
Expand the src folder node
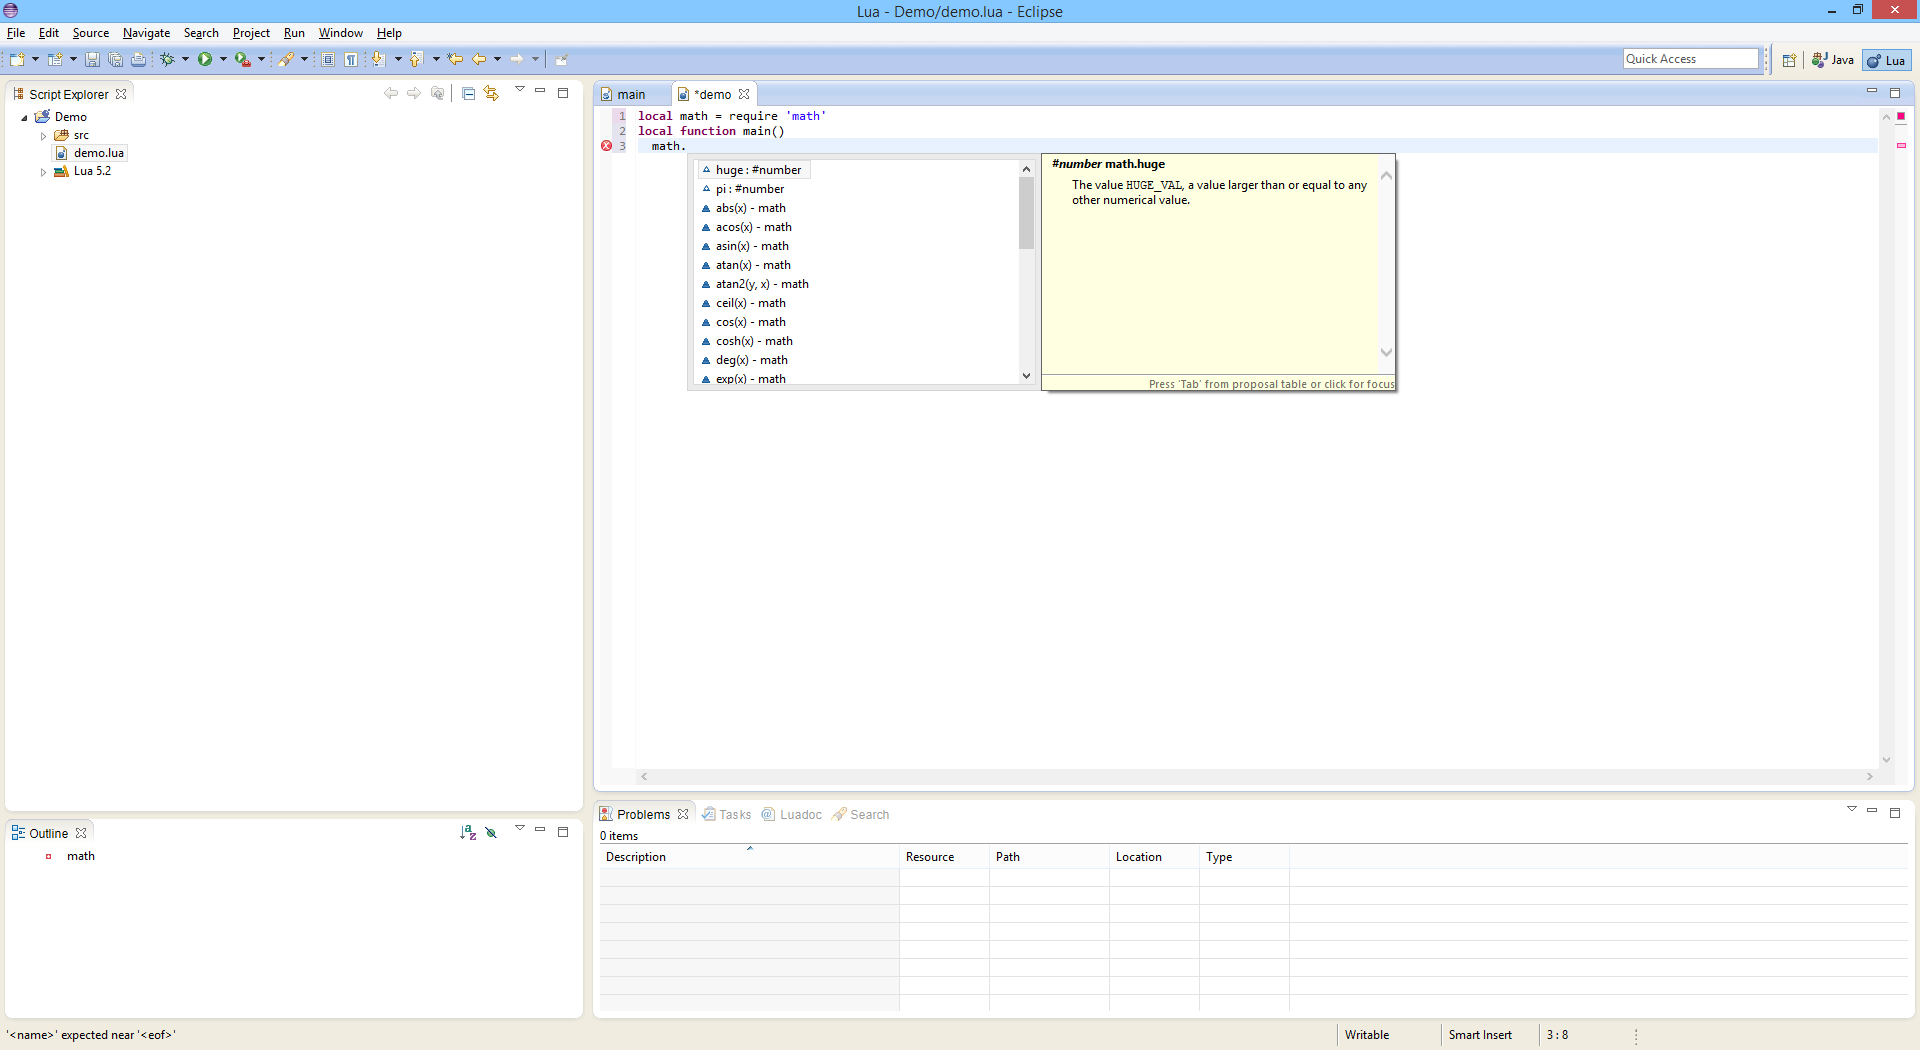43,136
